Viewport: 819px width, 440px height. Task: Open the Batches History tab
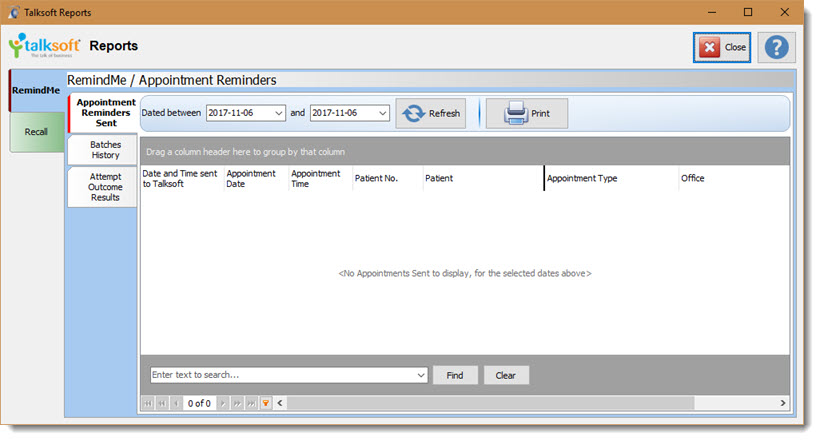coord(102,150)
